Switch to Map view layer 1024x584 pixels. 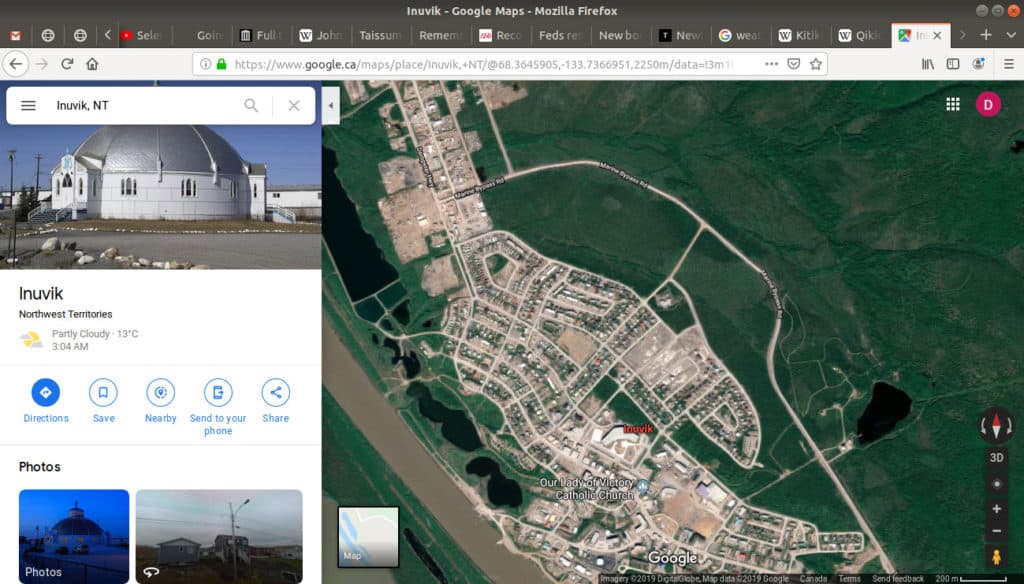coord(368,537)
